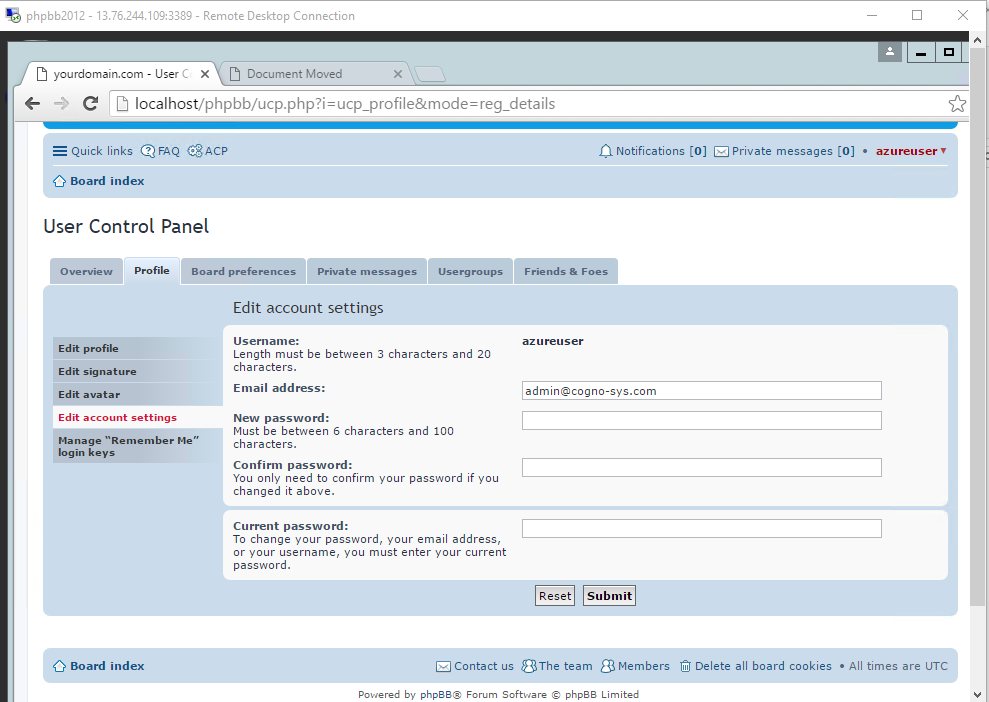
Task: Click the browser reload icon
Action: [x=90, y=104]
